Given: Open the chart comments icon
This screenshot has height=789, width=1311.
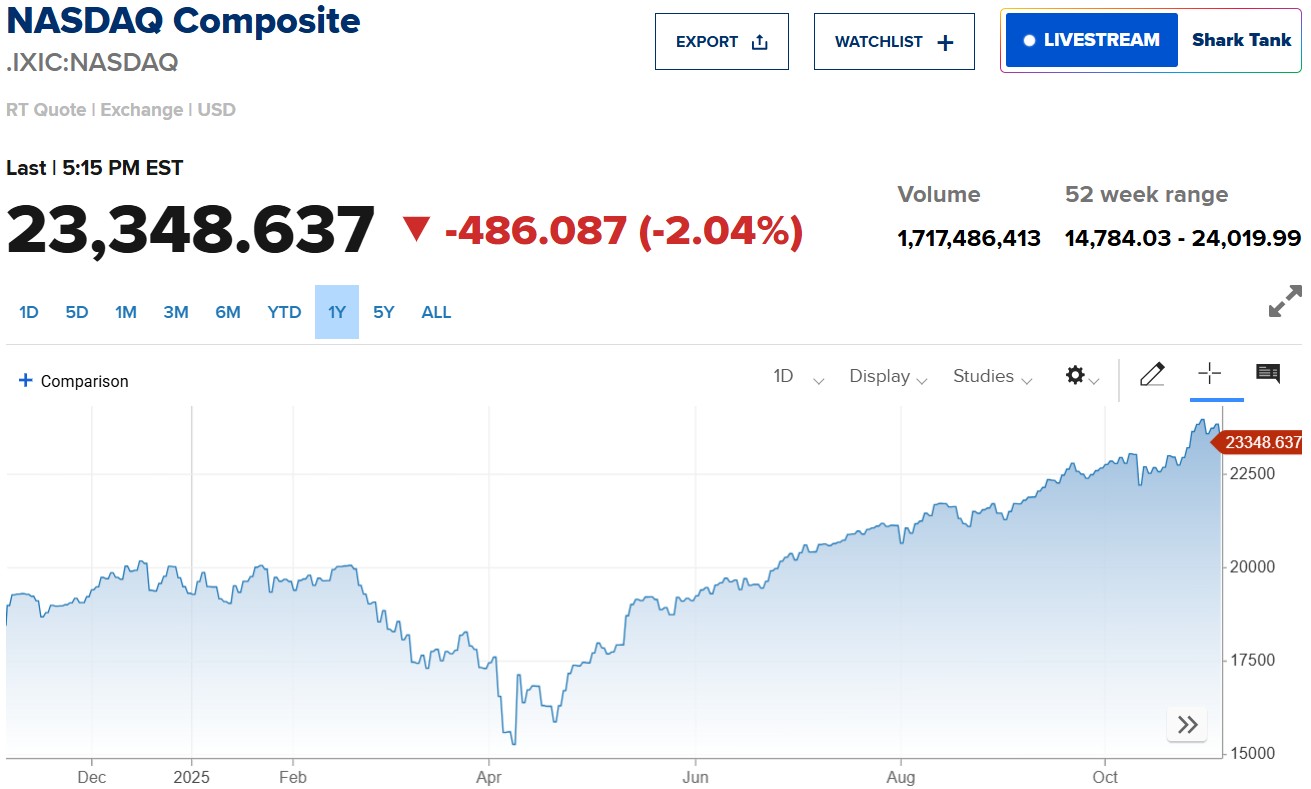Looking at the screenshot, I should (x=1268, y=374).
